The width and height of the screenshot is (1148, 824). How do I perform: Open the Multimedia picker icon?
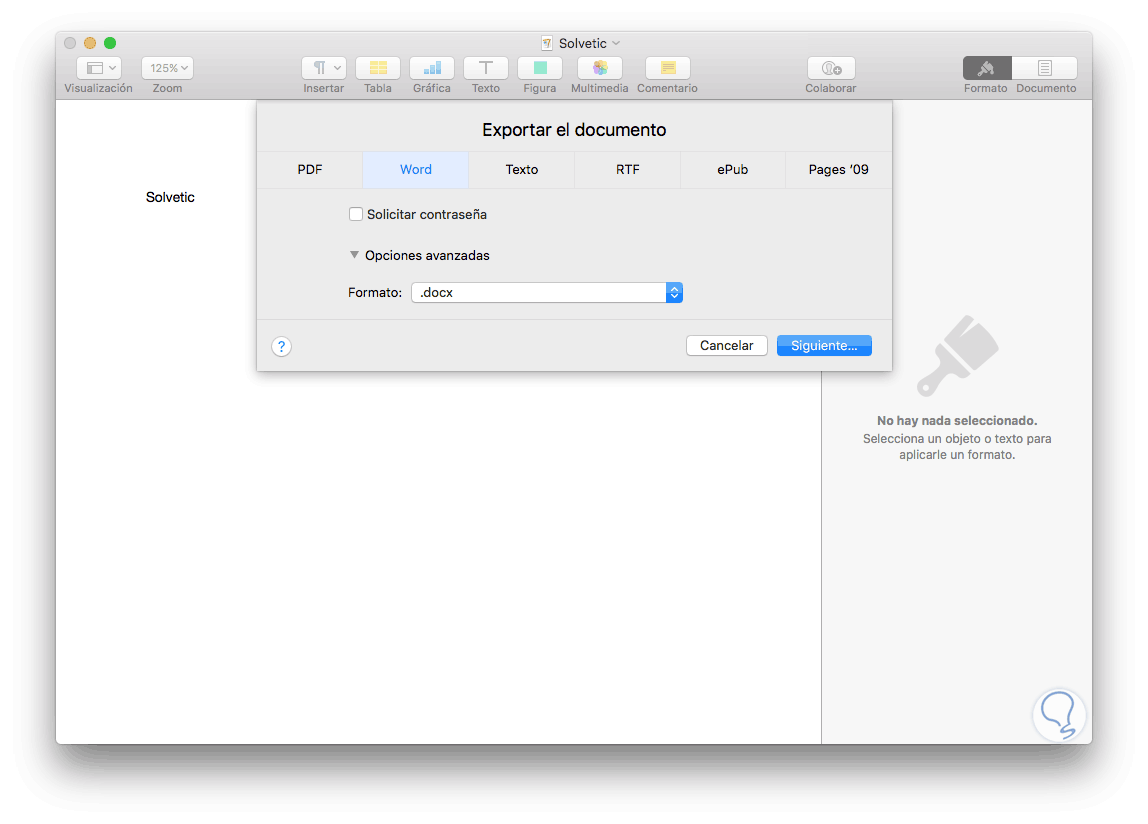(x=599, y=68)
